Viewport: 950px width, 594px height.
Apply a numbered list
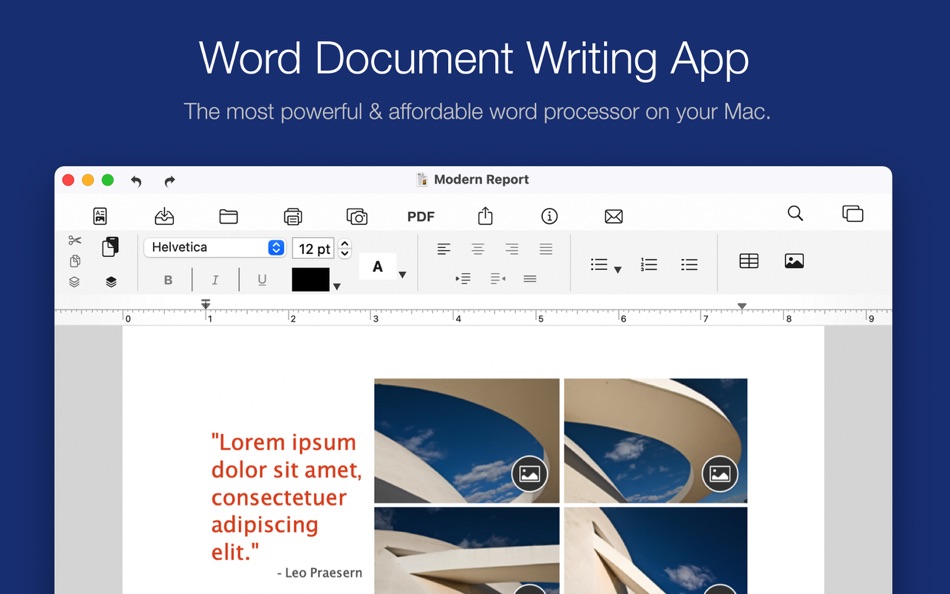tap(649, 264)
